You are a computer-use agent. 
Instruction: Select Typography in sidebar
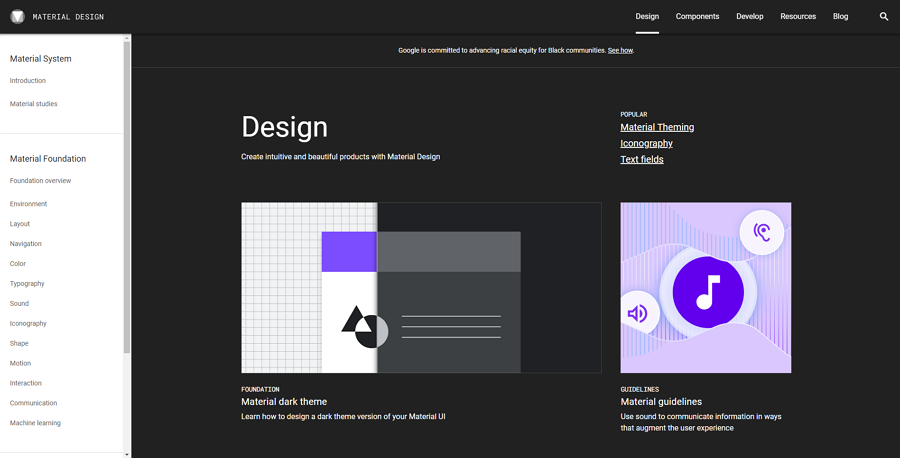click(27, 284)
